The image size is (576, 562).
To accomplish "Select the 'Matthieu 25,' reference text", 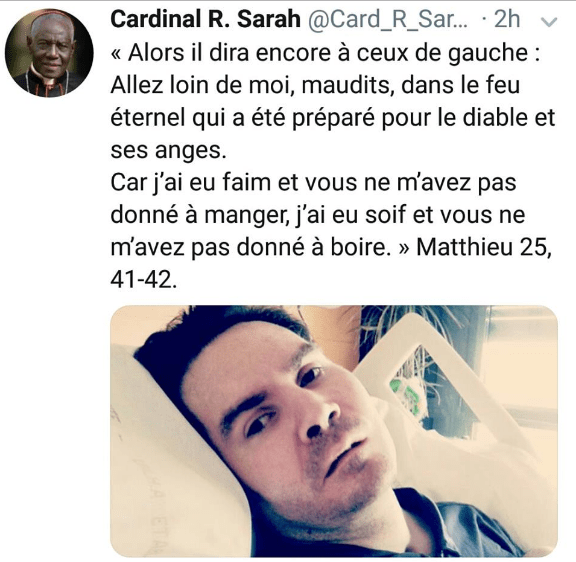I will pos(484,247).
